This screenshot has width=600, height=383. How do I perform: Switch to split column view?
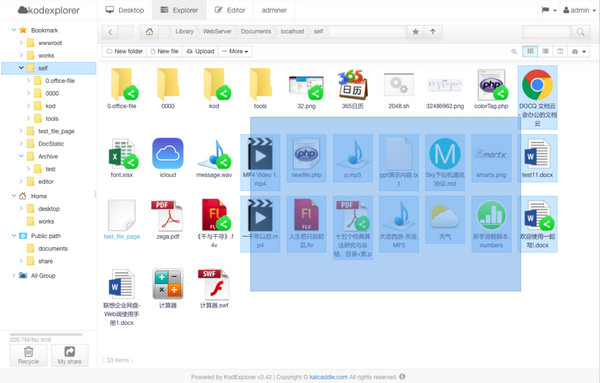coord(560,51)
